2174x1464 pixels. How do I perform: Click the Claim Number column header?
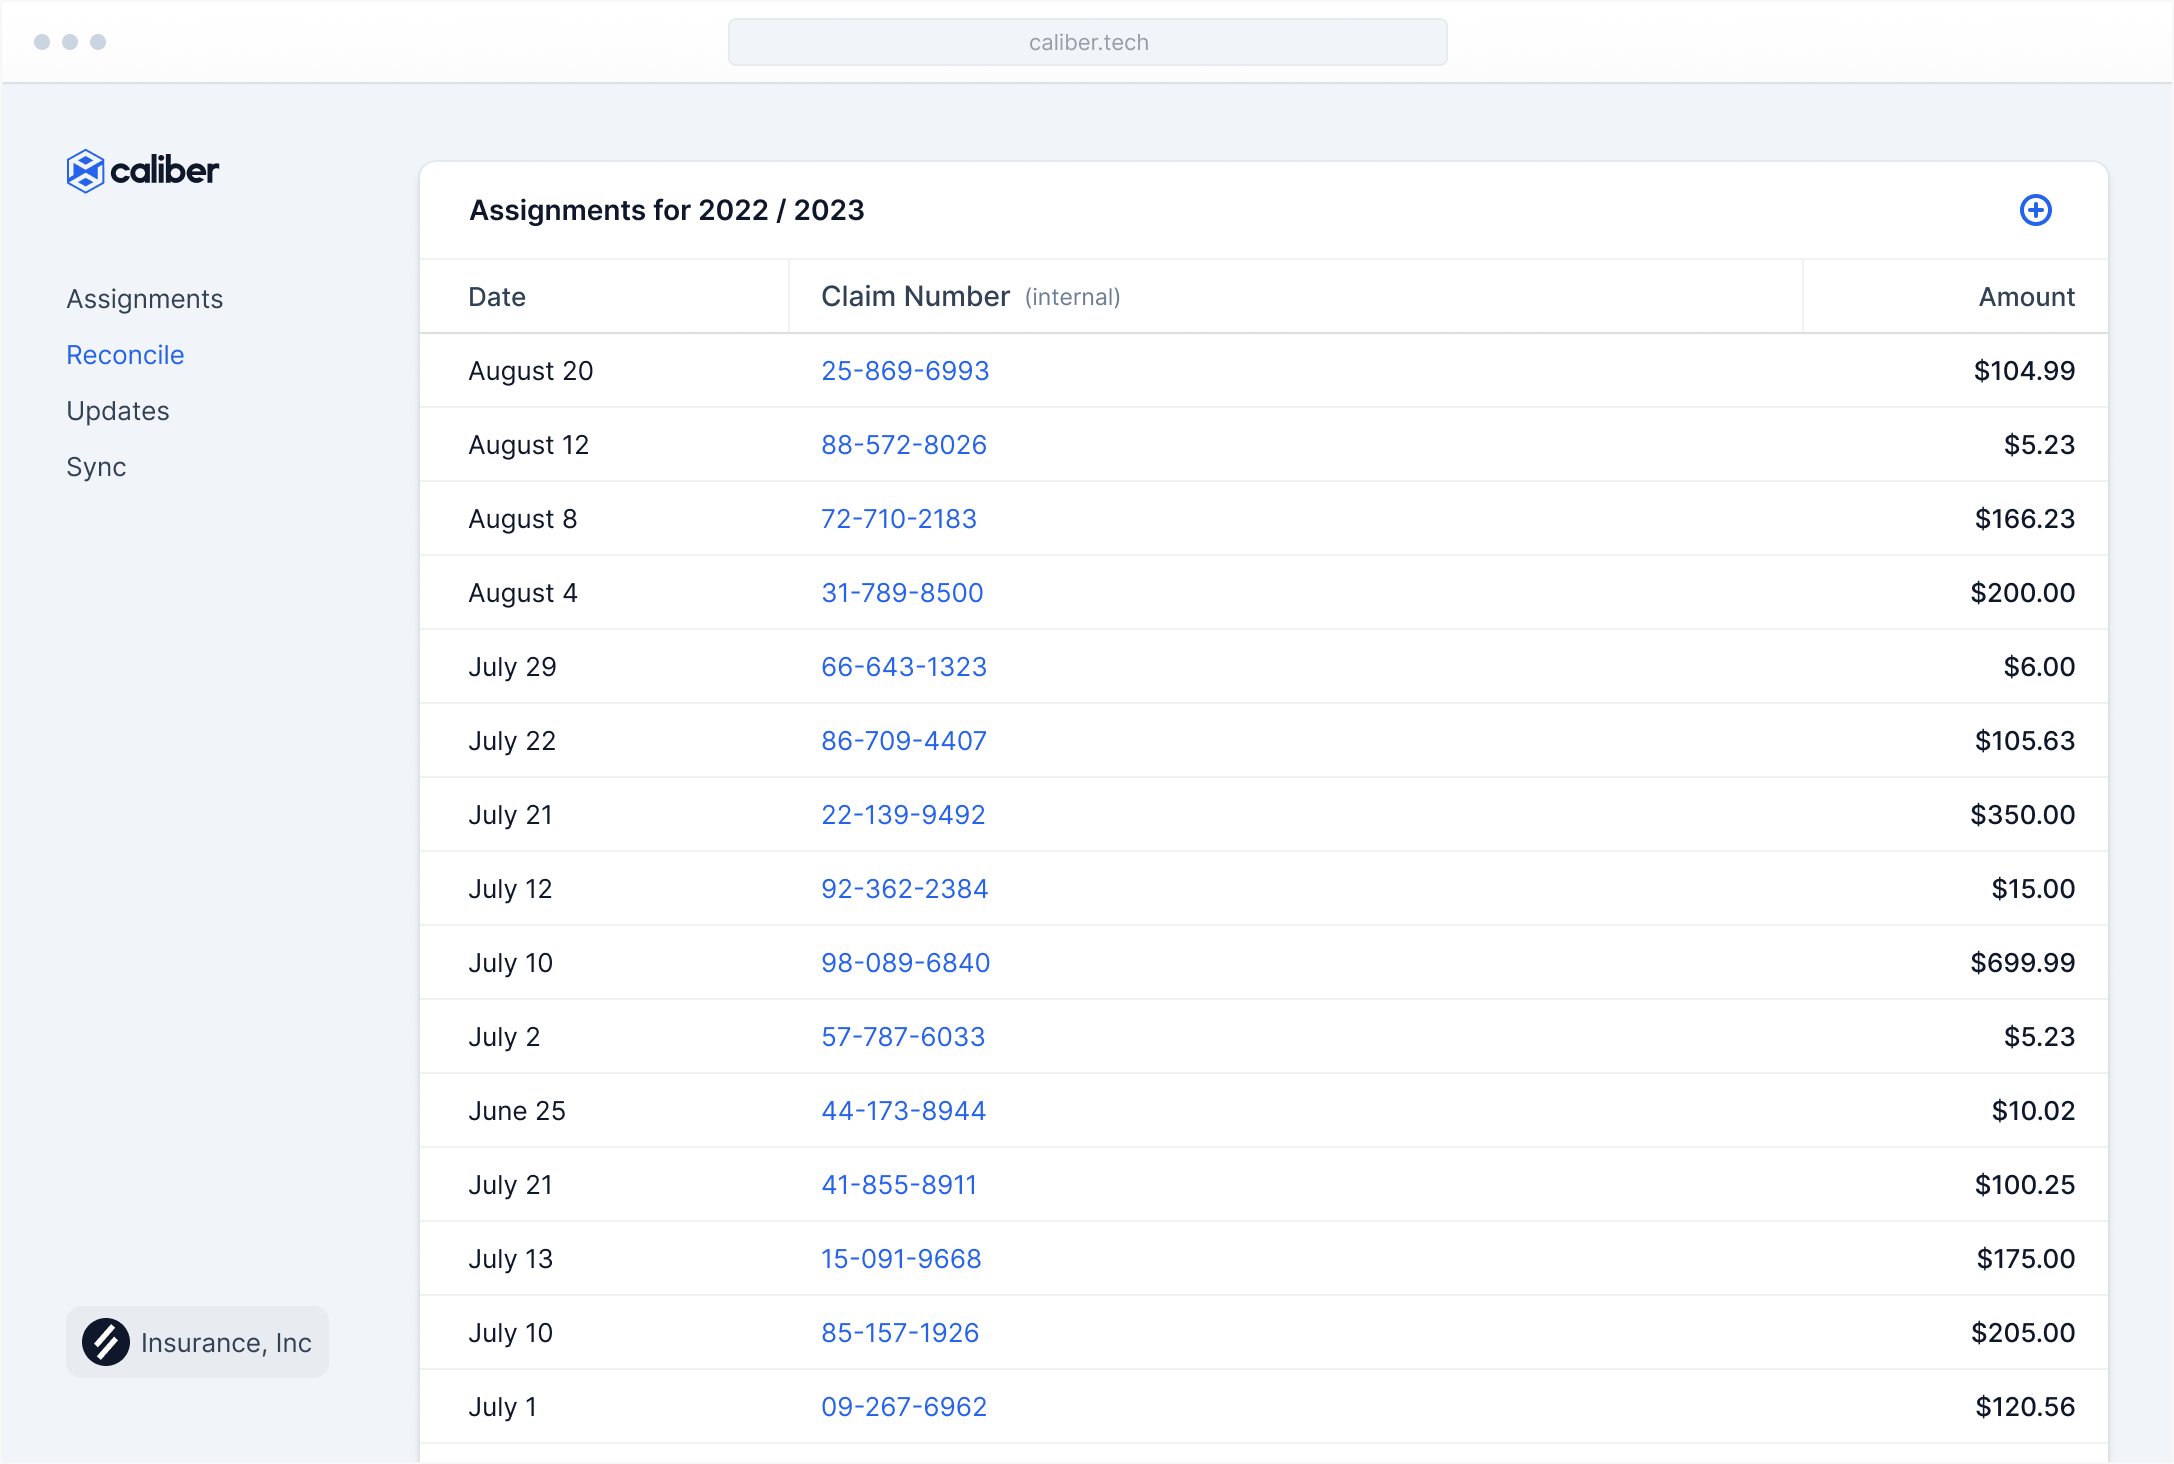pyautogui.click(x=915, y=297)
